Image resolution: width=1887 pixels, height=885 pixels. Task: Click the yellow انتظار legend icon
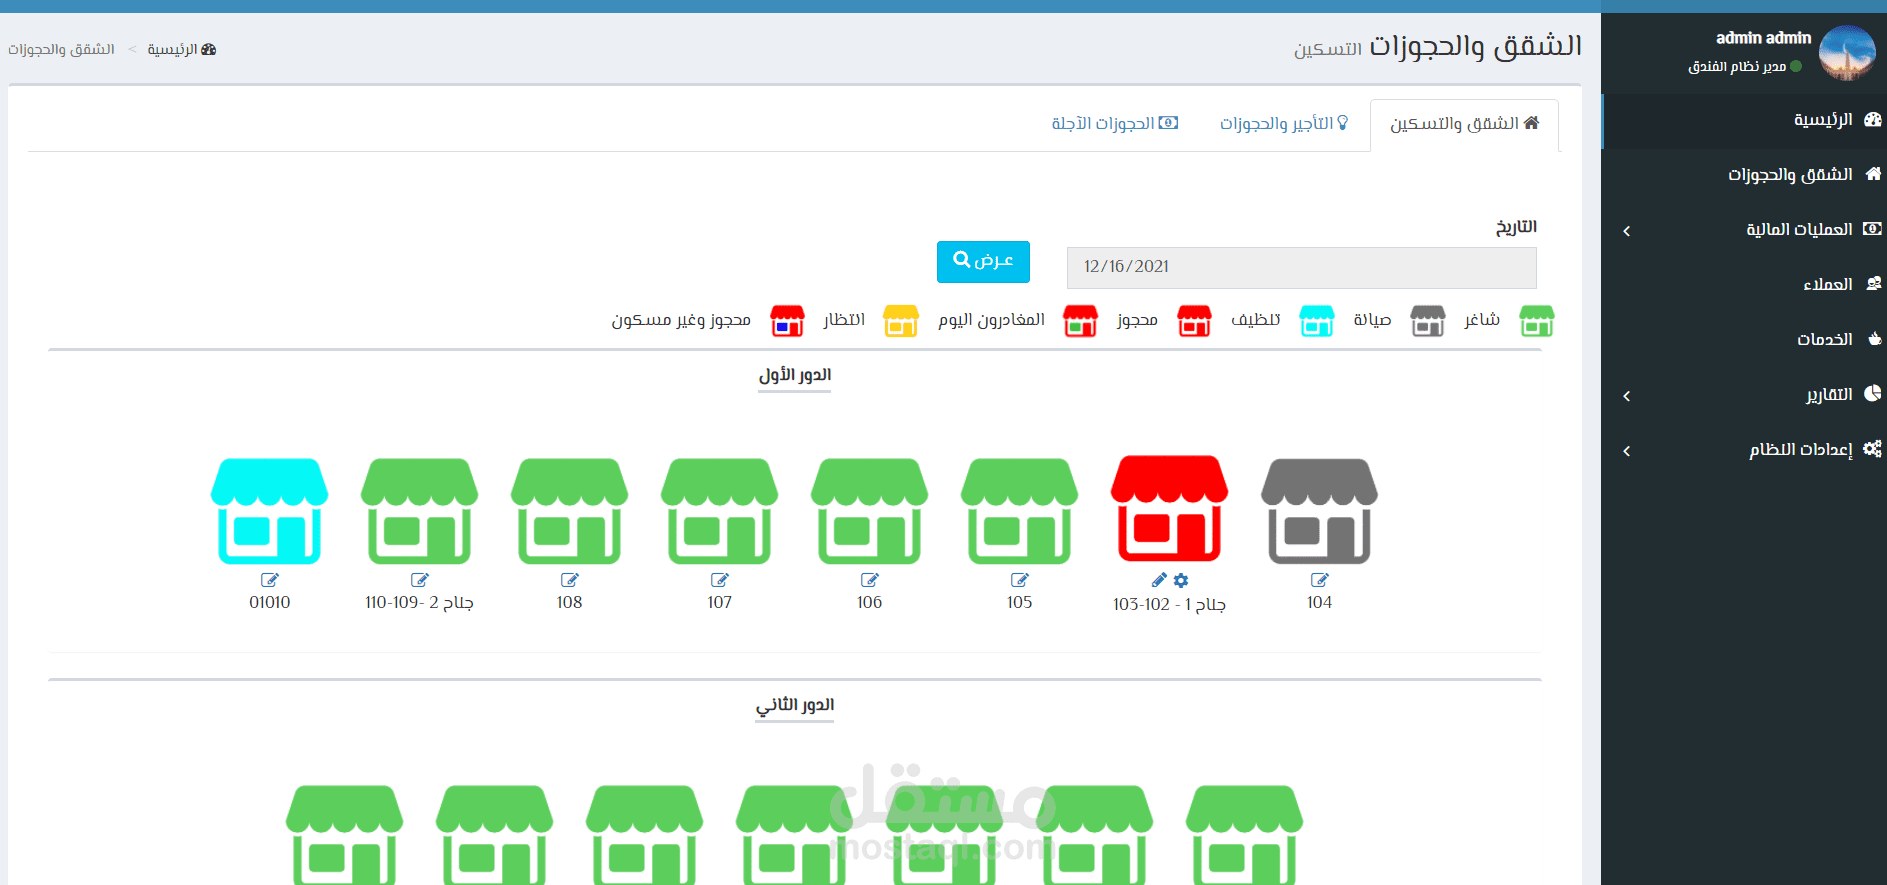click(900, 321)
